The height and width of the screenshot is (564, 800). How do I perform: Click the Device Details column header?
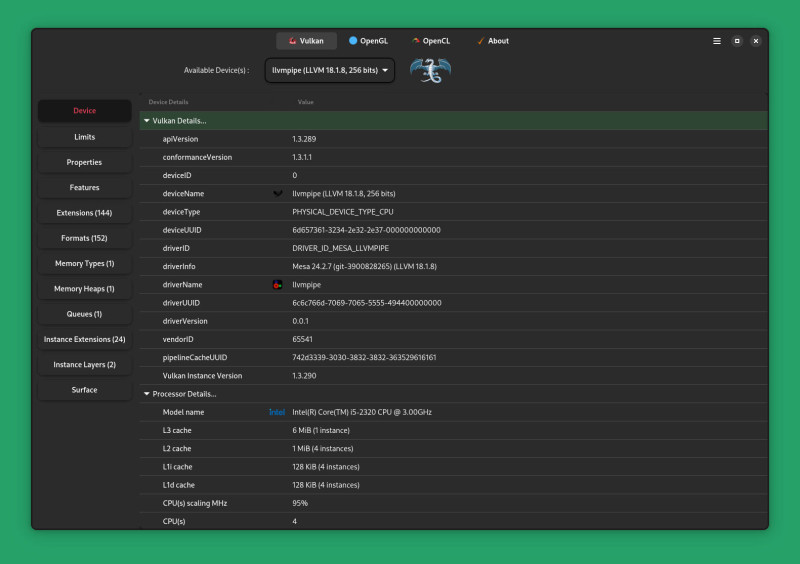point(168,102)
